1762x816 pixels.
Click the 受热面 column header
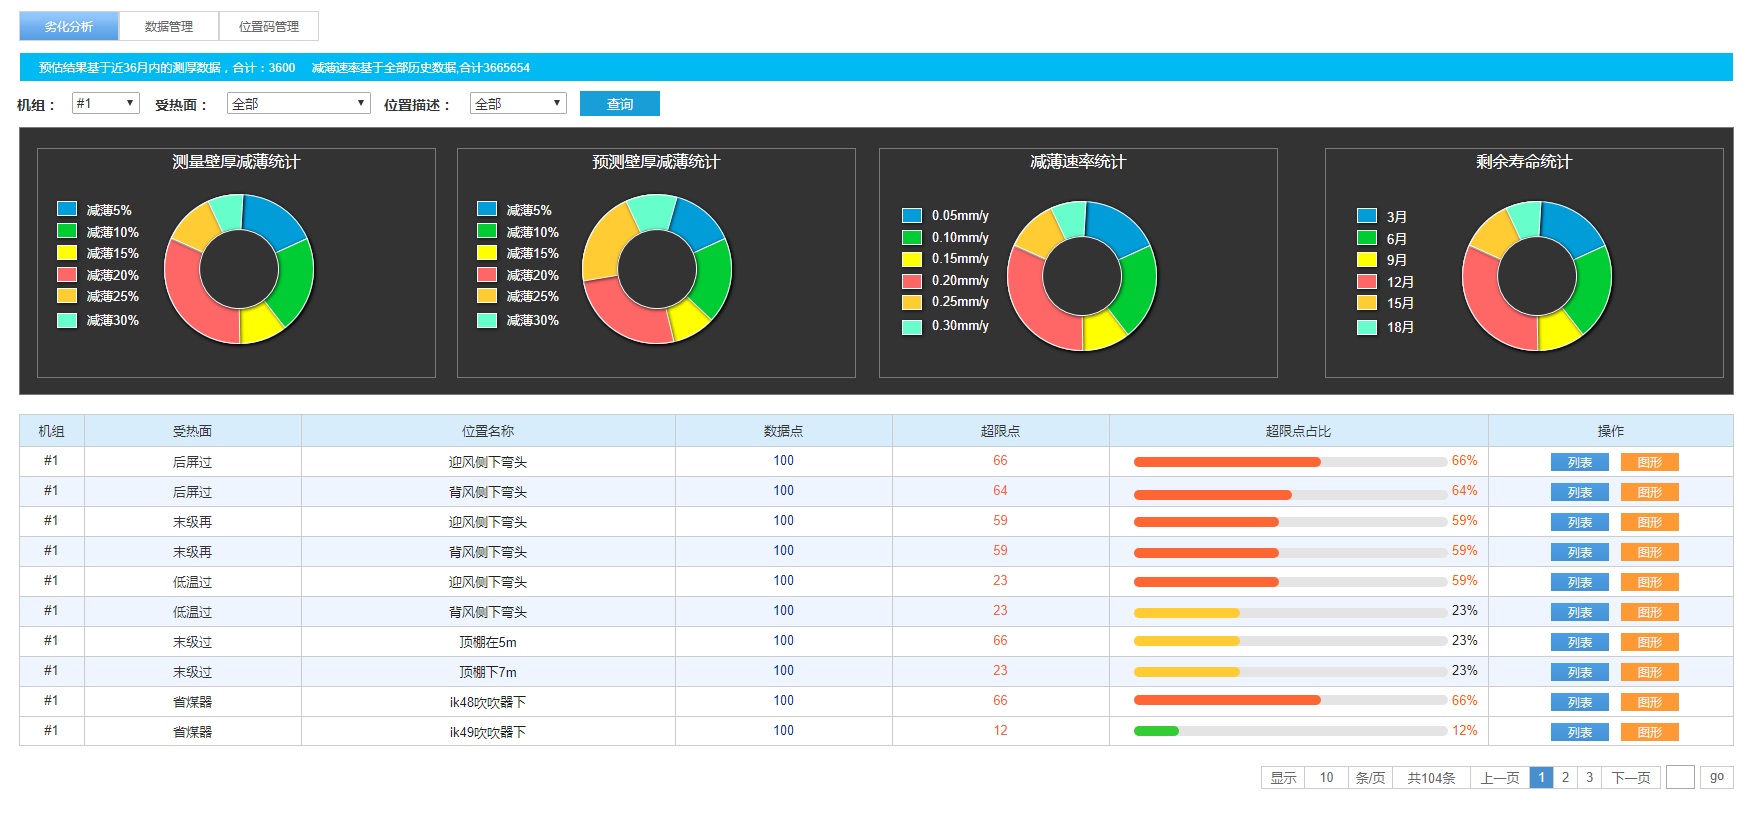click(192, 431)
